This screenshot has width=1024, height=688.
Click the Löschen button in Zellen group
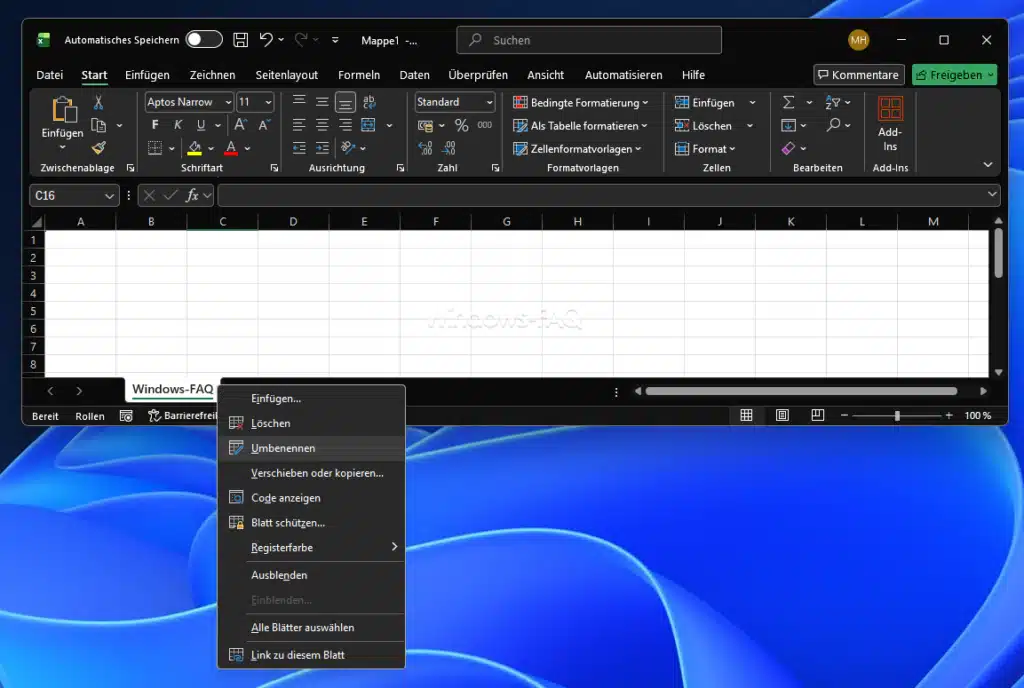click(x=704, y=125)
